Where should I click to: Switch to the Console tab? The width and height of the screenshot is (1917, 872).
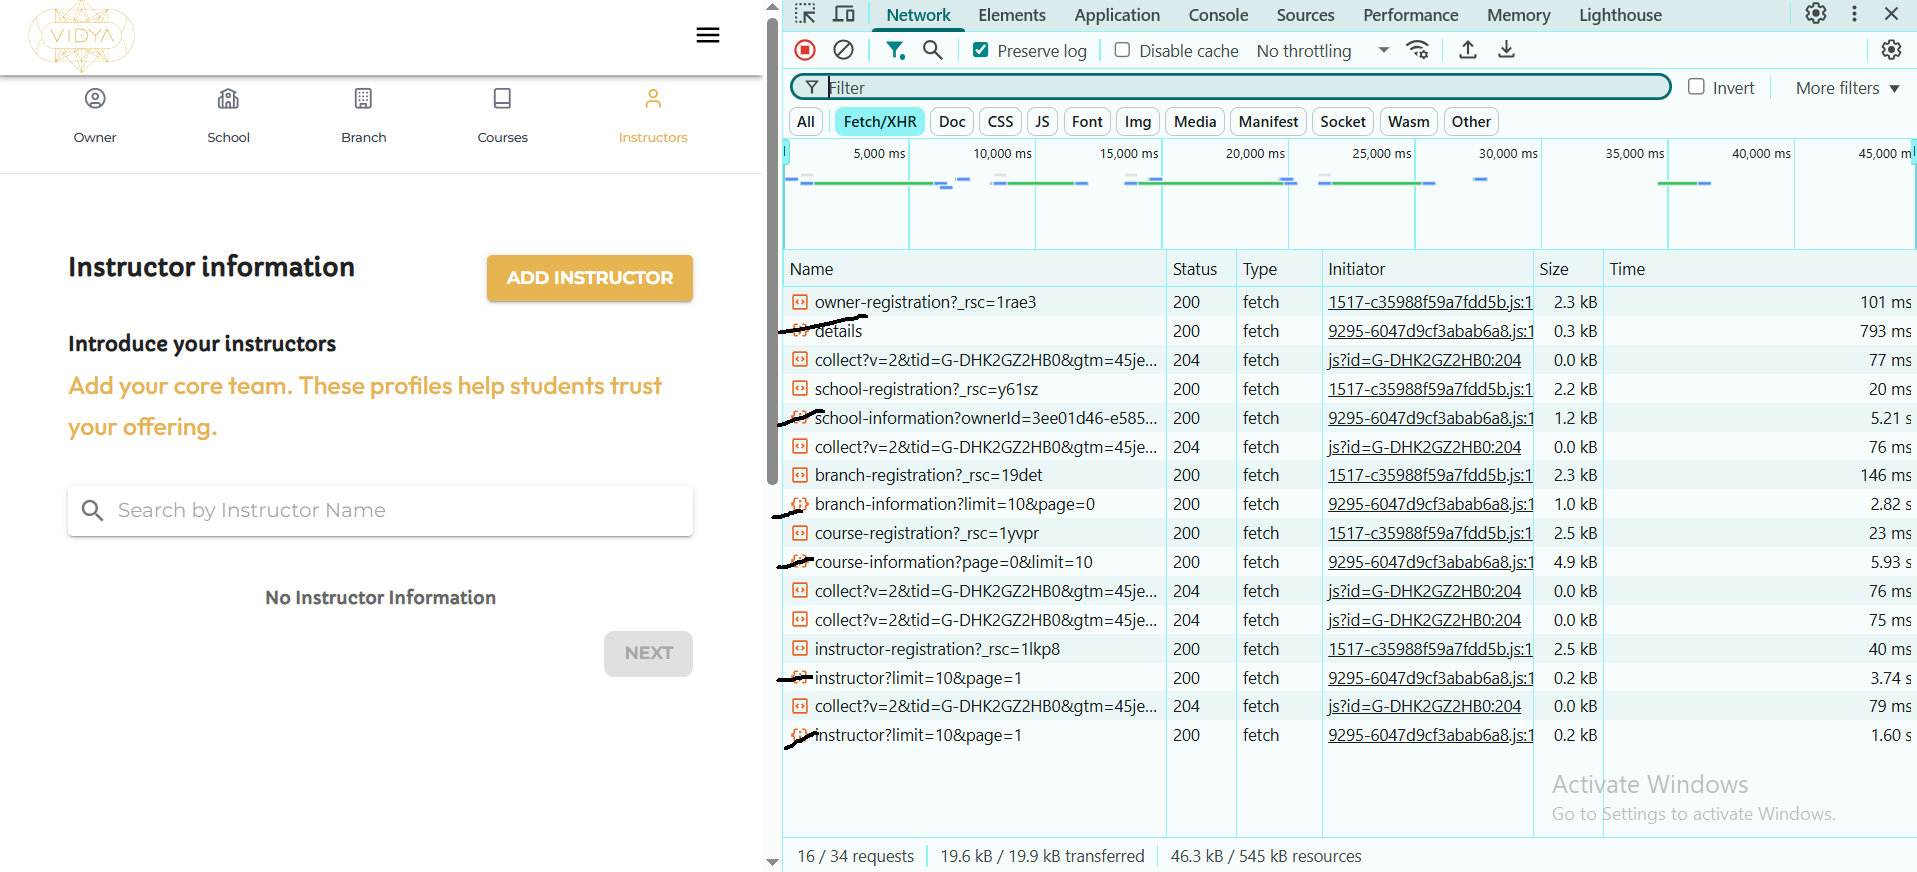[1217, 15]
